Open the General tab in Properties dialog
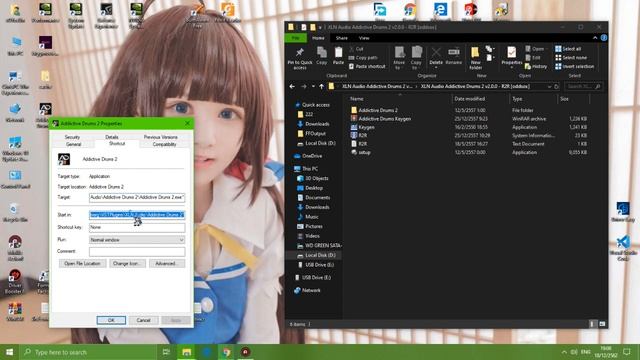 point(73,144)
